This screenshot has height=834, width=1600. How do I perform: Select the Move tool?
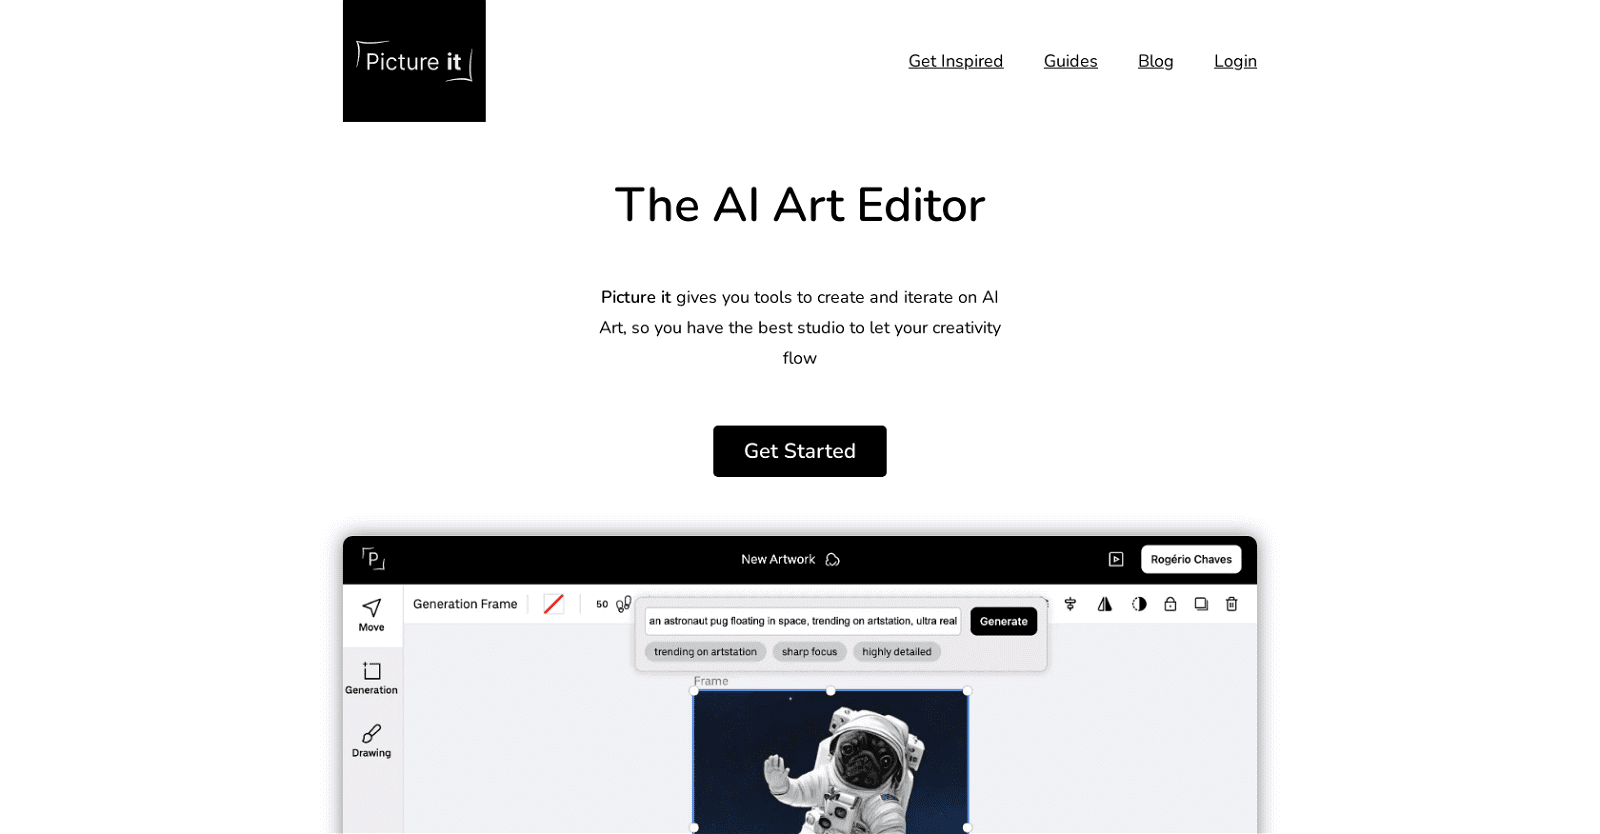371,614
